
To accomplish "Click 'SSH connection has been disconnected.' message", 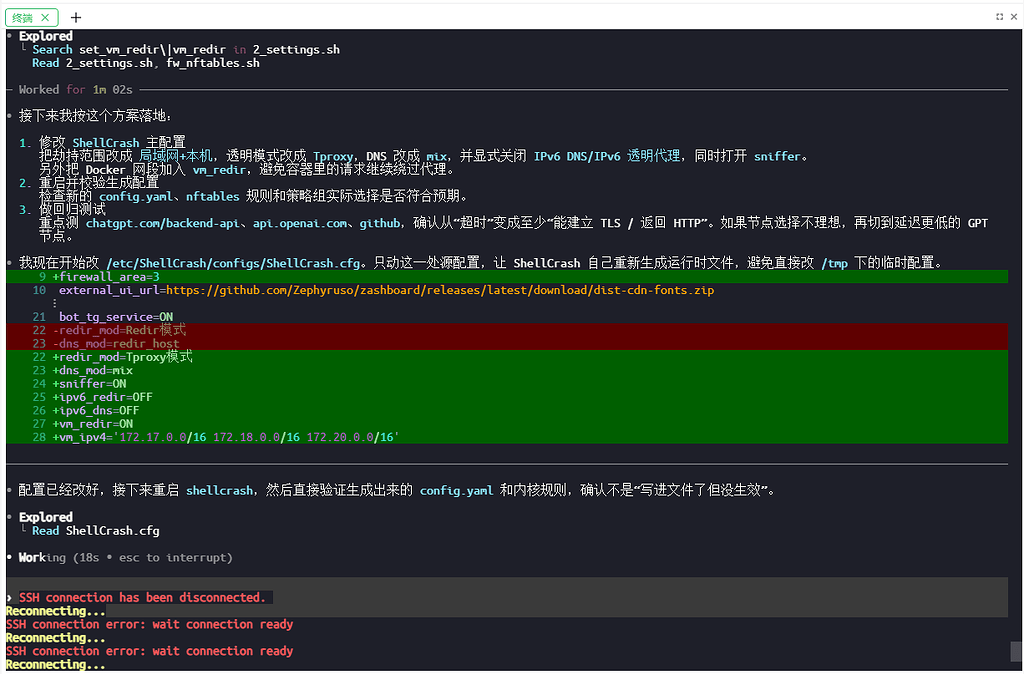I will (142, 598).
